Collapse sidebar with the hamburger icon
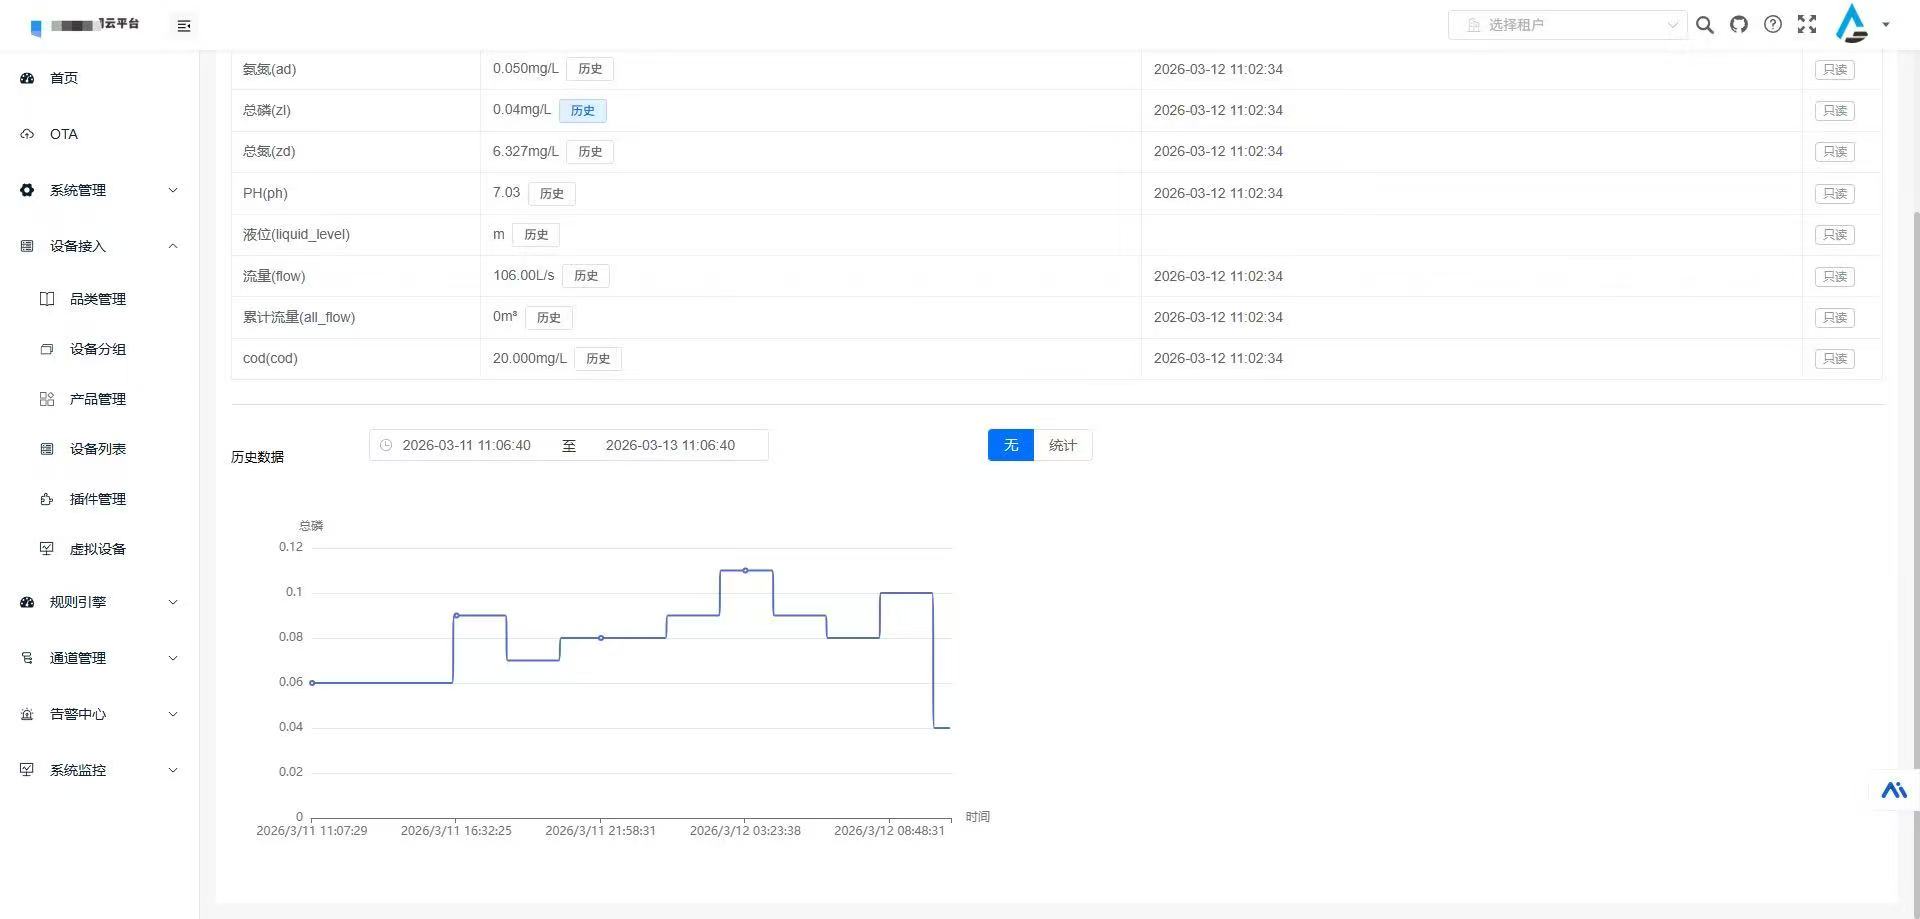This screenshot has height=919, width=1920. 184,26
